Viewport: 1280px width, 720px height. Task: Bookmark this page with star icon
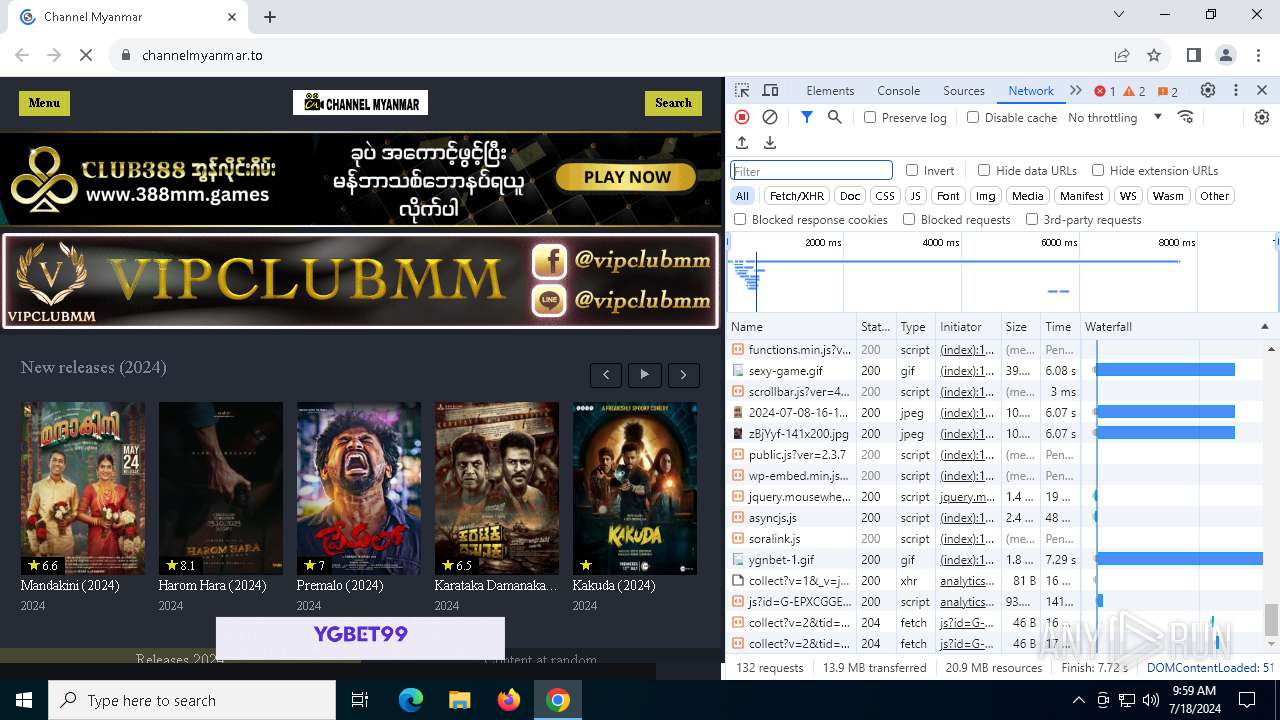coord(1154,55)
